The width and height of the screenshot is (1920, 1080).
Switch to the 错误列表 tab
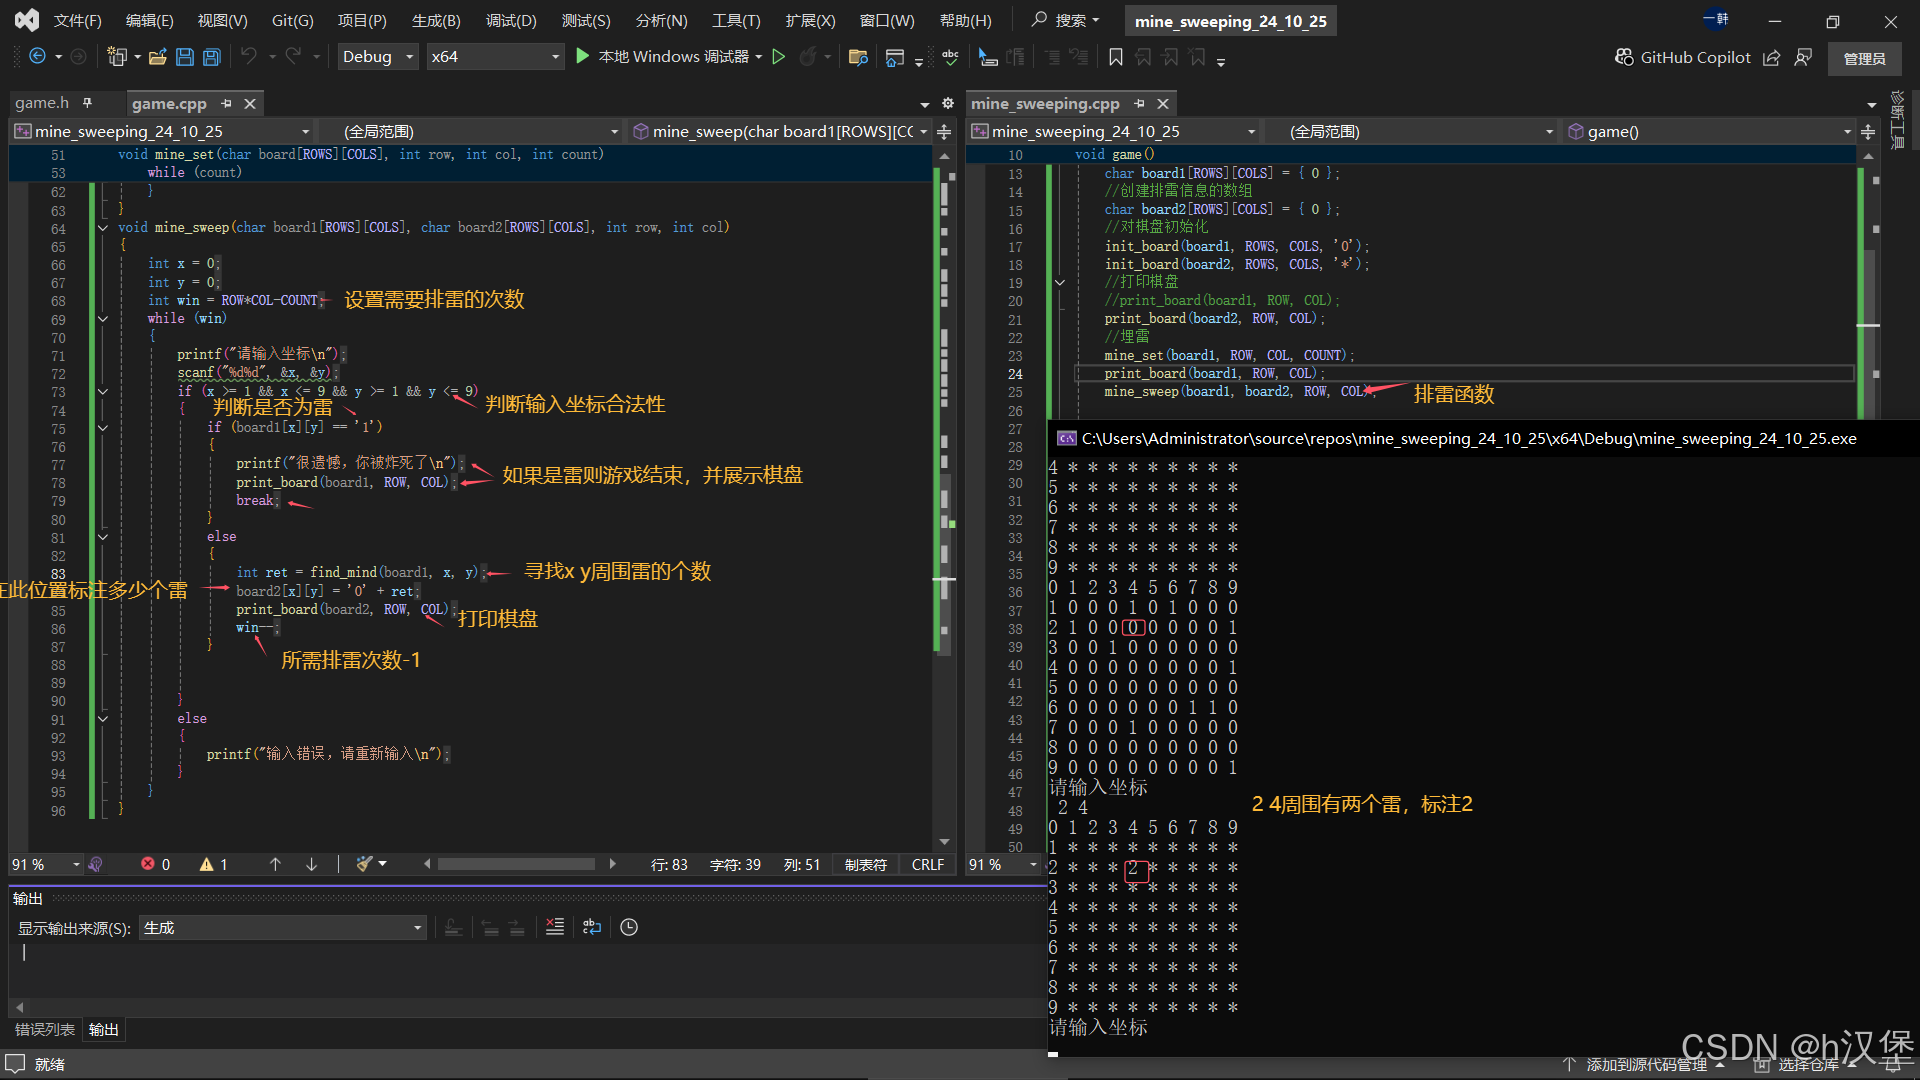coord(44,1029)
